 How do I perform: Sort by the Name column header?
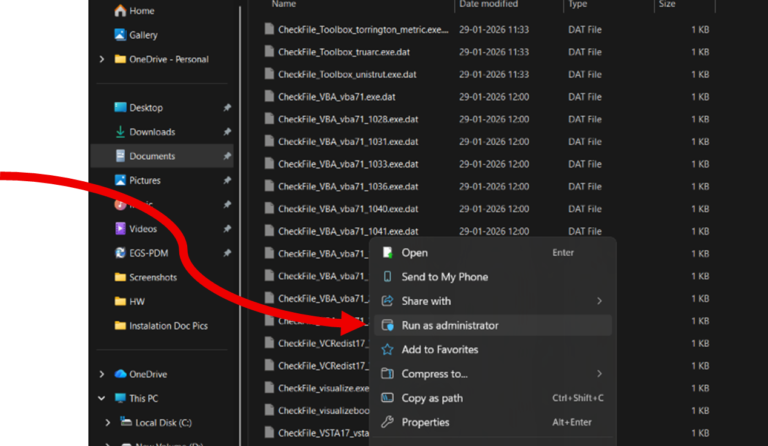click(x=284, y=5)
